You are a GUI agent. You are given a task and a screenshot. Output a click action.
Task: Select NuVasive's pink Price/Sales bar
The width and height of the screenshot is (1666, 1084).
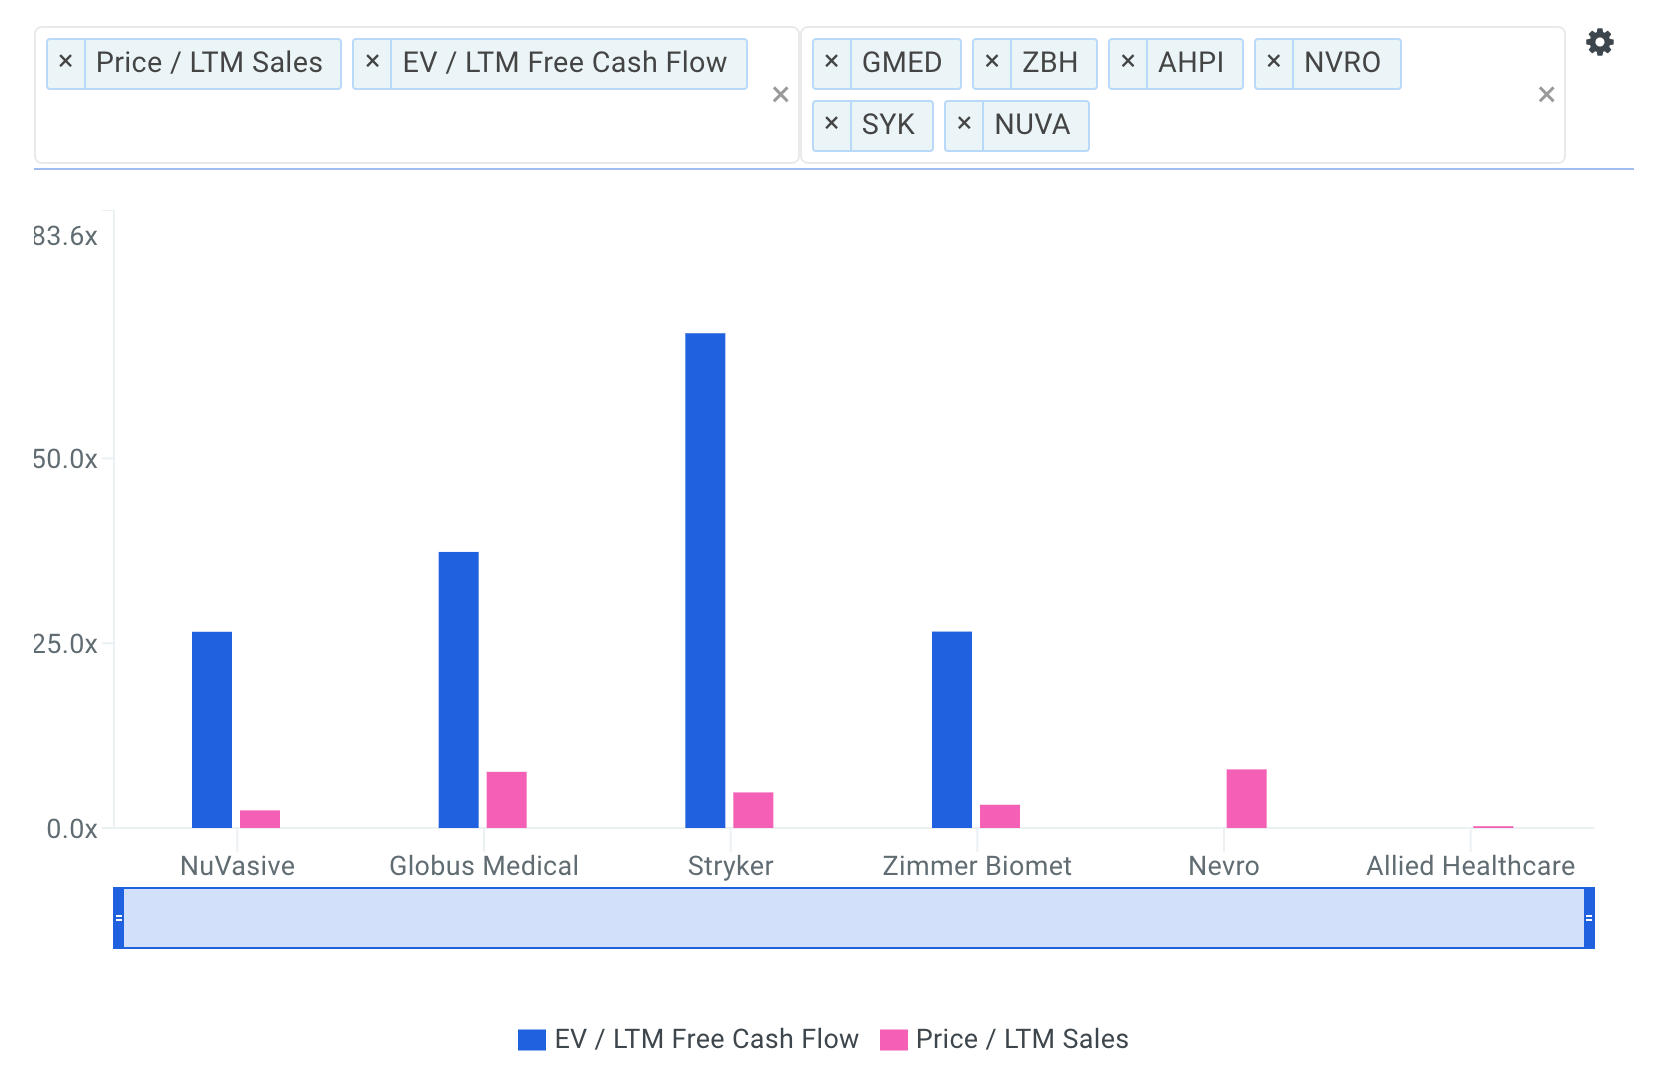pyautogui.click(x=260, y=819)
